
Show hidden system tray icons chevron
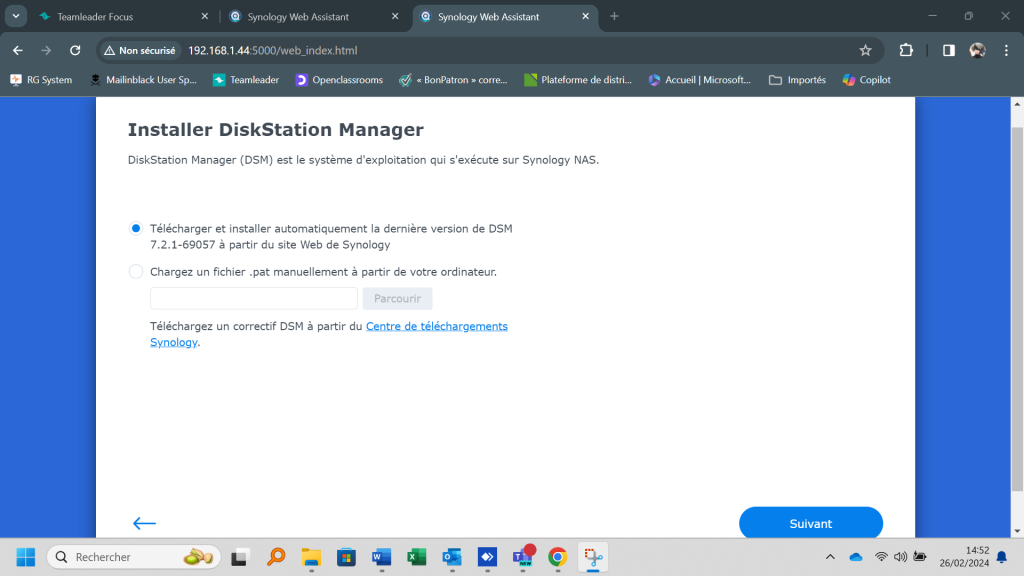click(x=830, y=557)
